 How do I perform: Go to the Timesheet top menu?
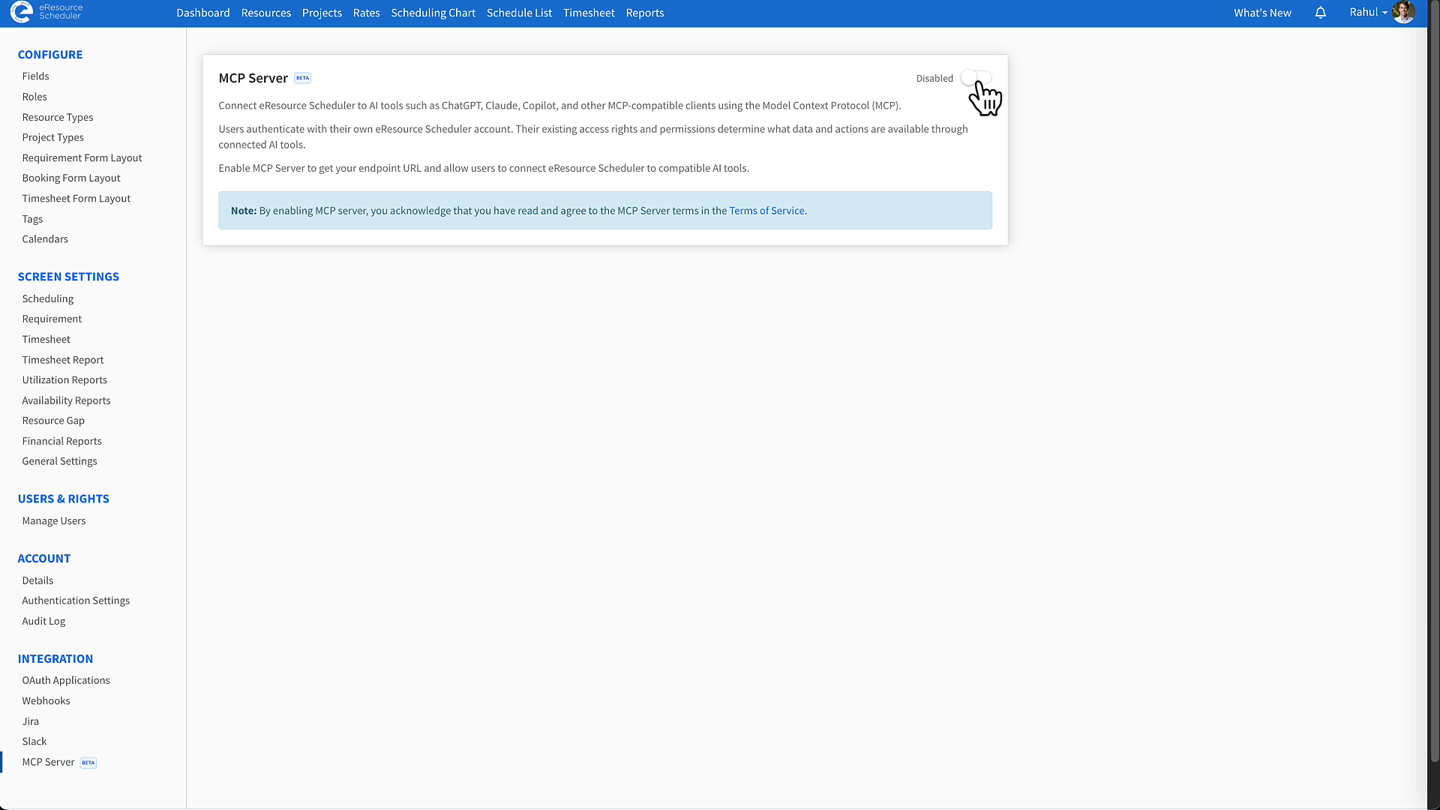(x=589, y=13)
